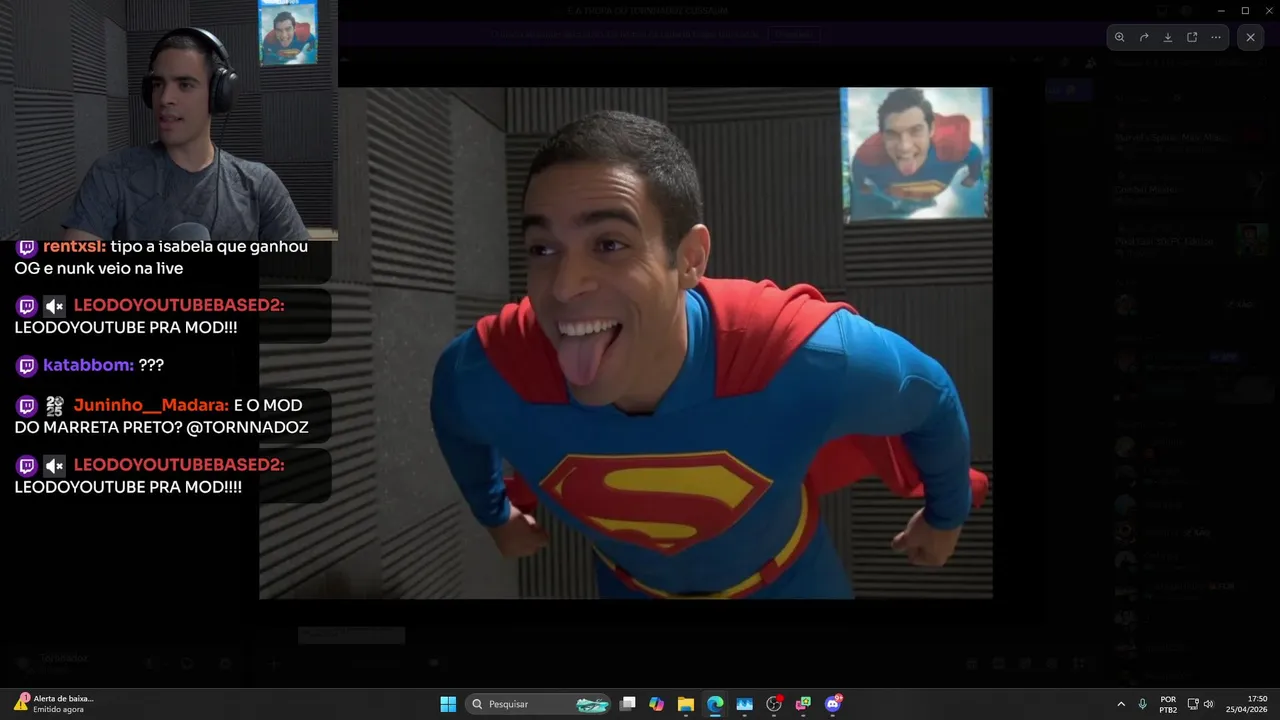
Task: Forward the image using the curved arrow
Action: click(x=1144, y=37)
